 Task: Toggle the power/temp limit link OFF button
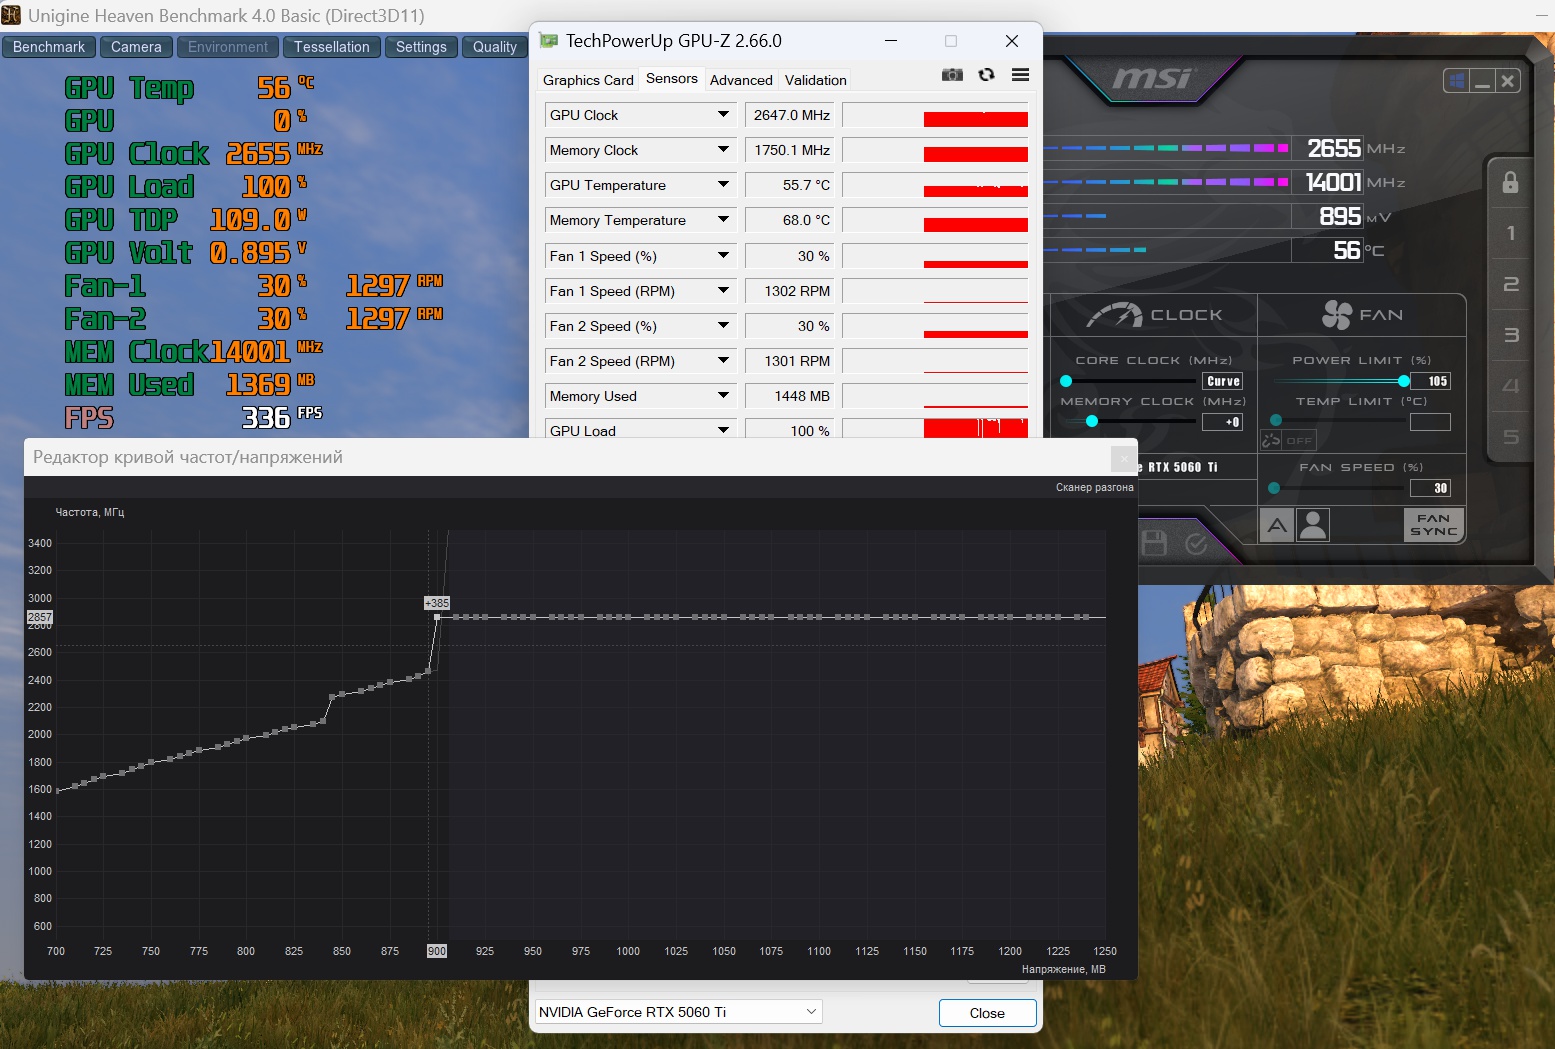1289,440
